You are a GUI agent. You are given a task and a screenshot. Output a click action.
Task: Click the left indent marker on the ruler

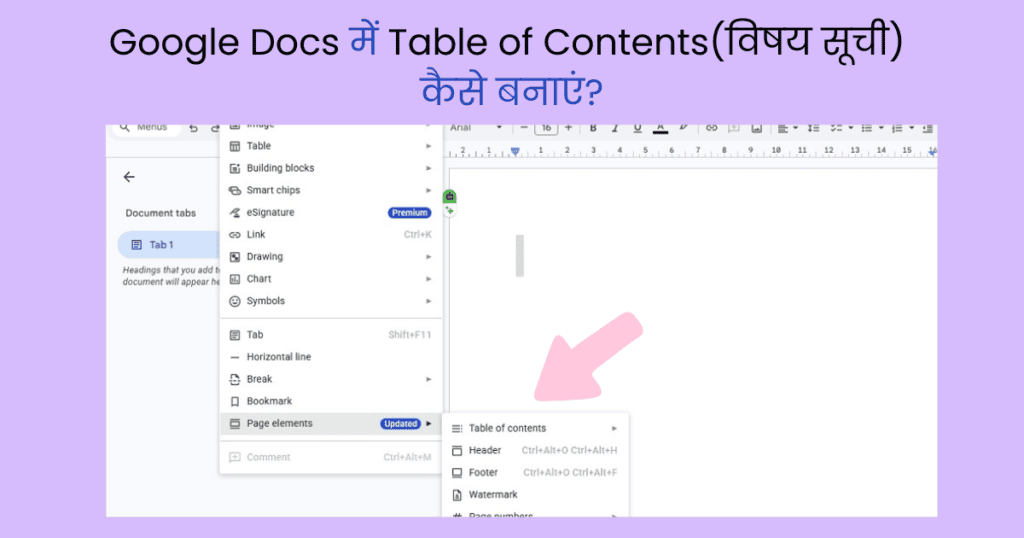pos(515,151)
